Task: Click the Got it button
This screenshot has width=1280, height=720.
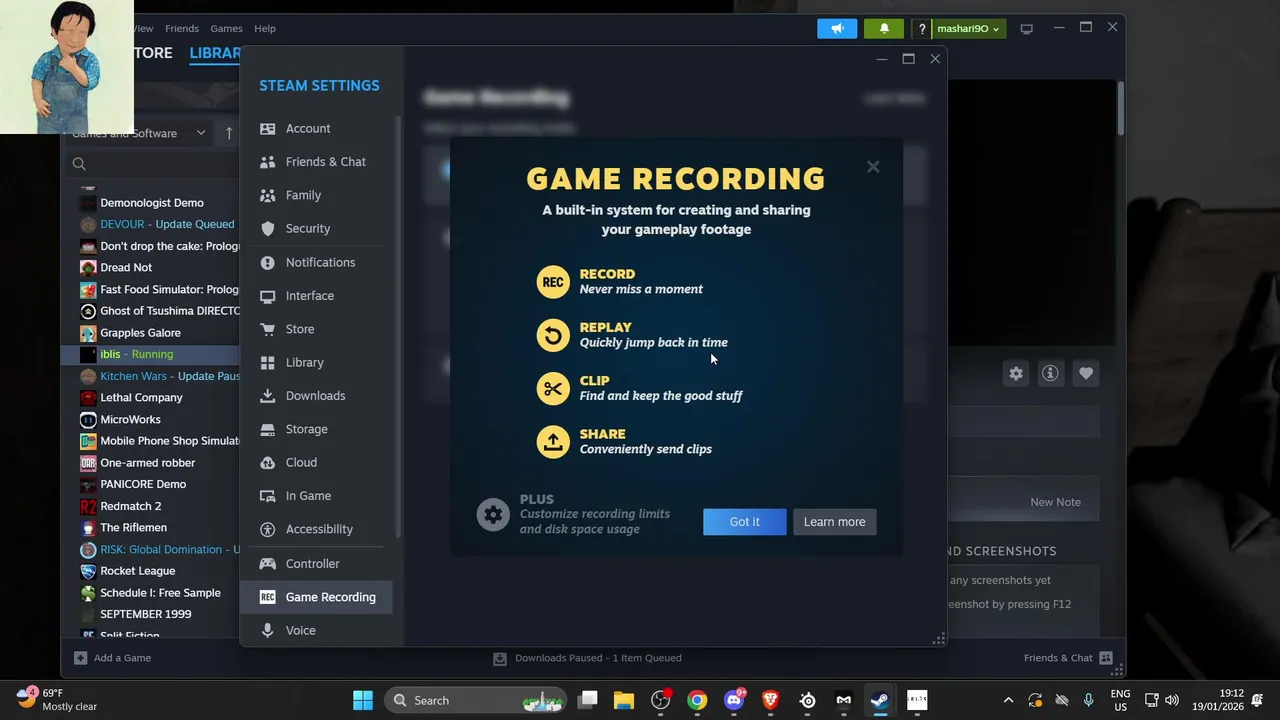Action: point(744,521)
